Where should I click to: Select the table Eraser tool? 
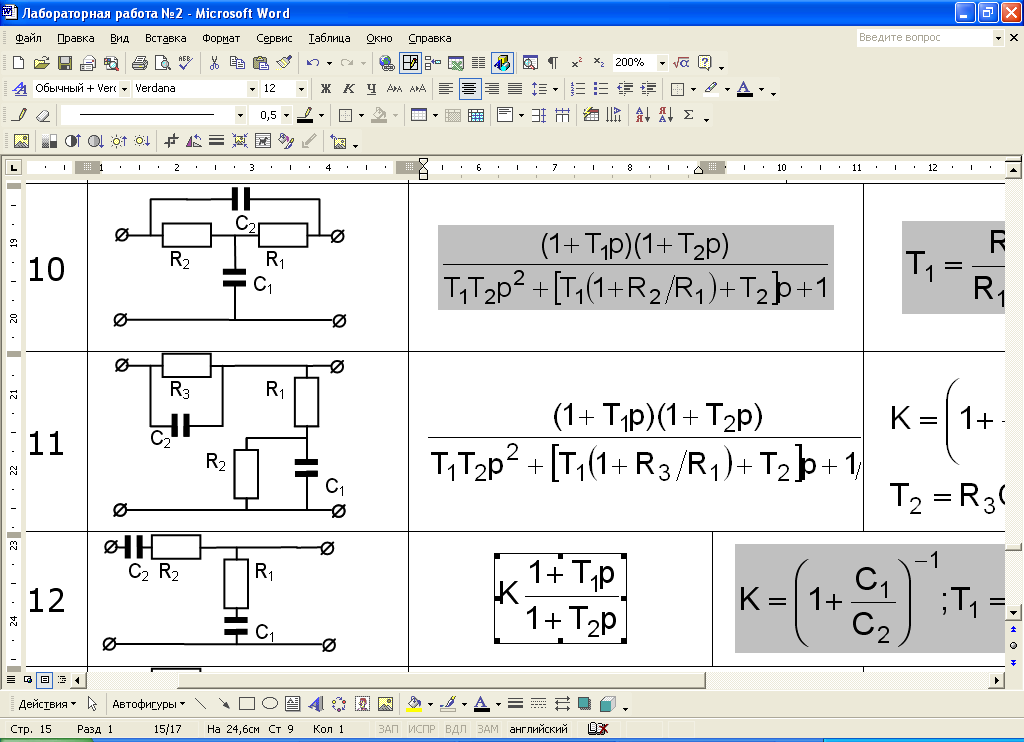point(42,116)
